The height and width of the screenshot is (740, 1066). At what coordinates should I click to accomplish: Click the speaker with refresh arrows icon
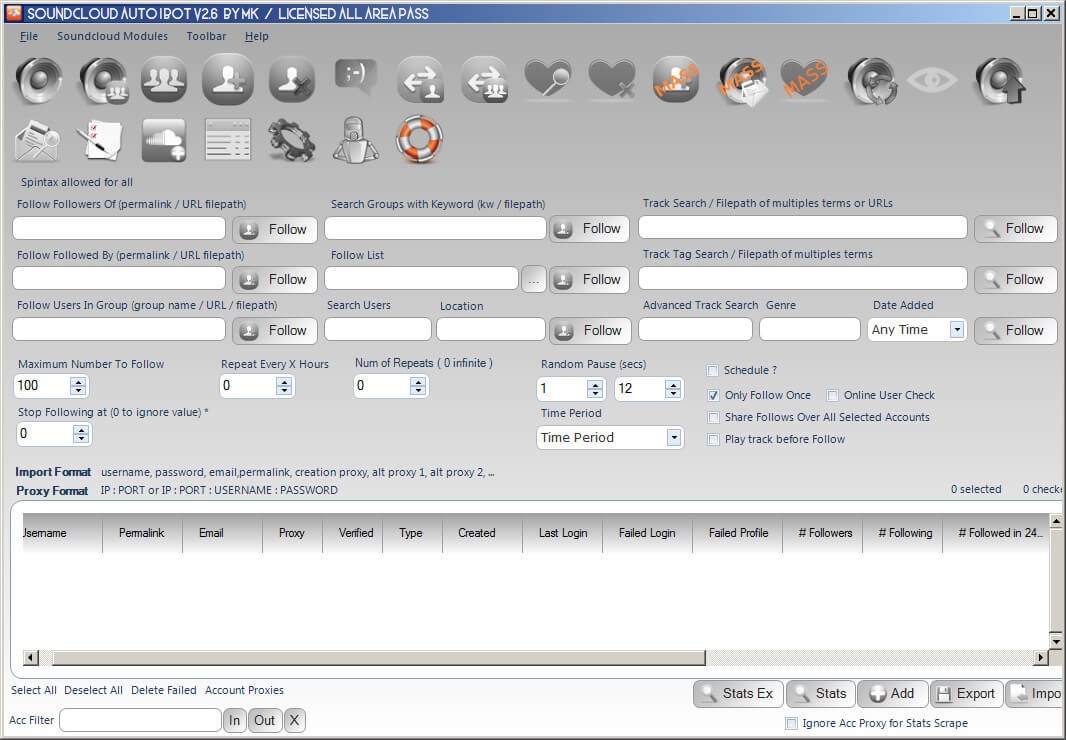coord(872,81)
